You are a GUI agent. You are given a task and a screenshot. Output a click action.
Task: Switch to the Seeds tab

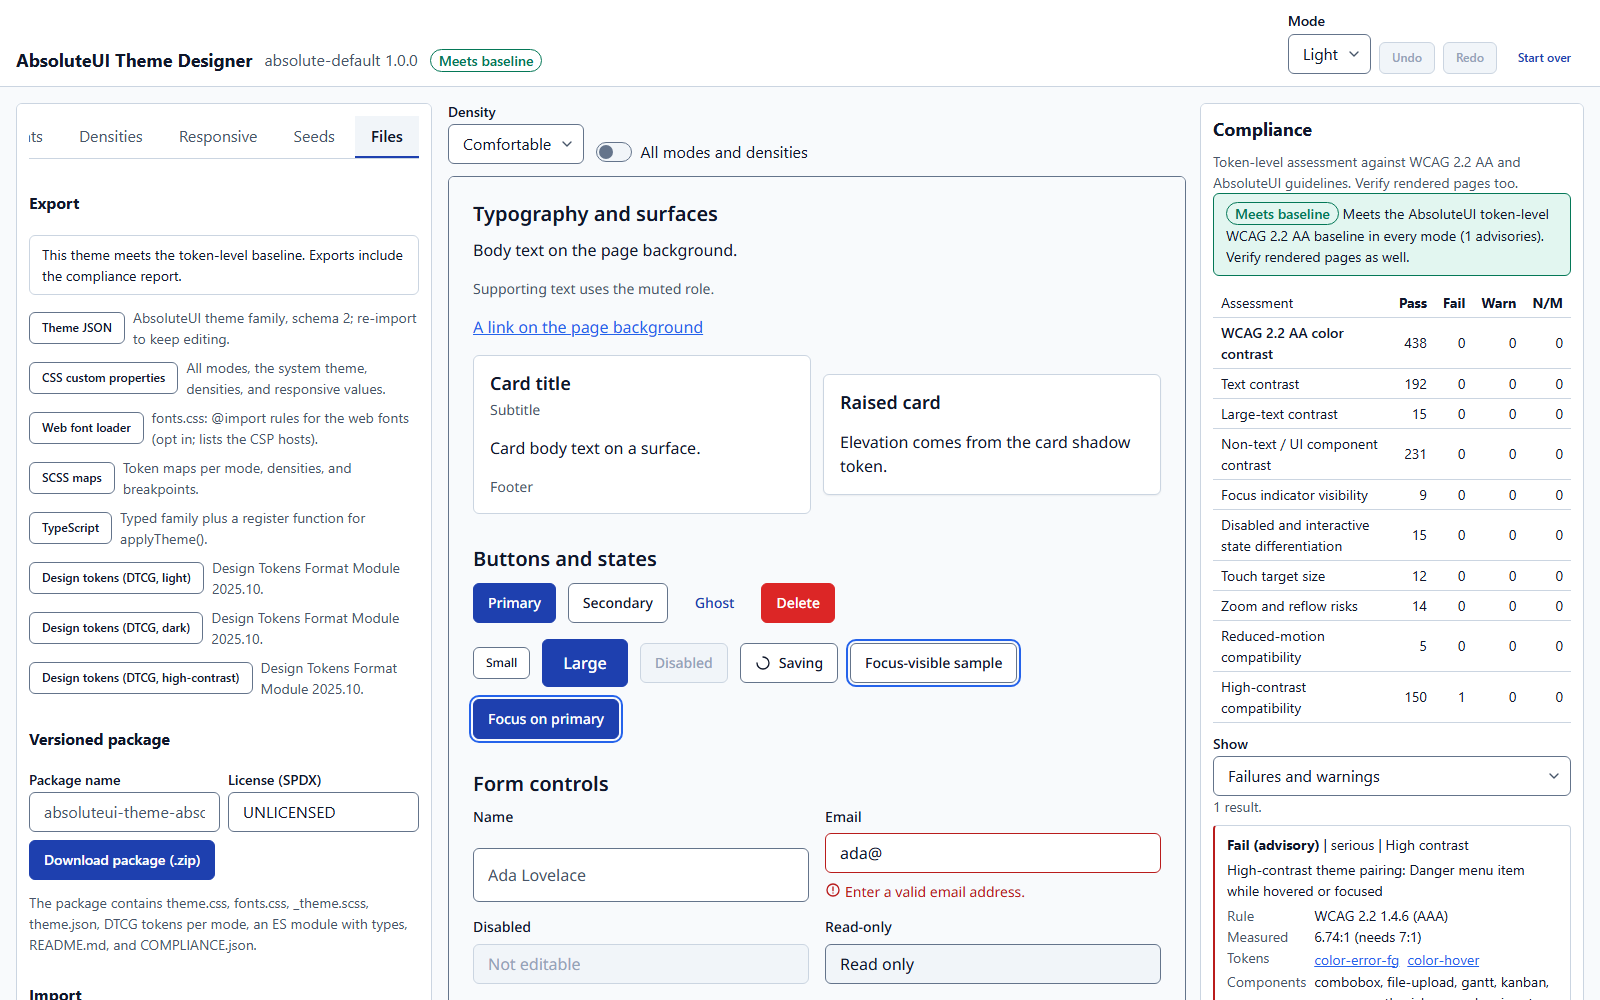pos(314,137)
